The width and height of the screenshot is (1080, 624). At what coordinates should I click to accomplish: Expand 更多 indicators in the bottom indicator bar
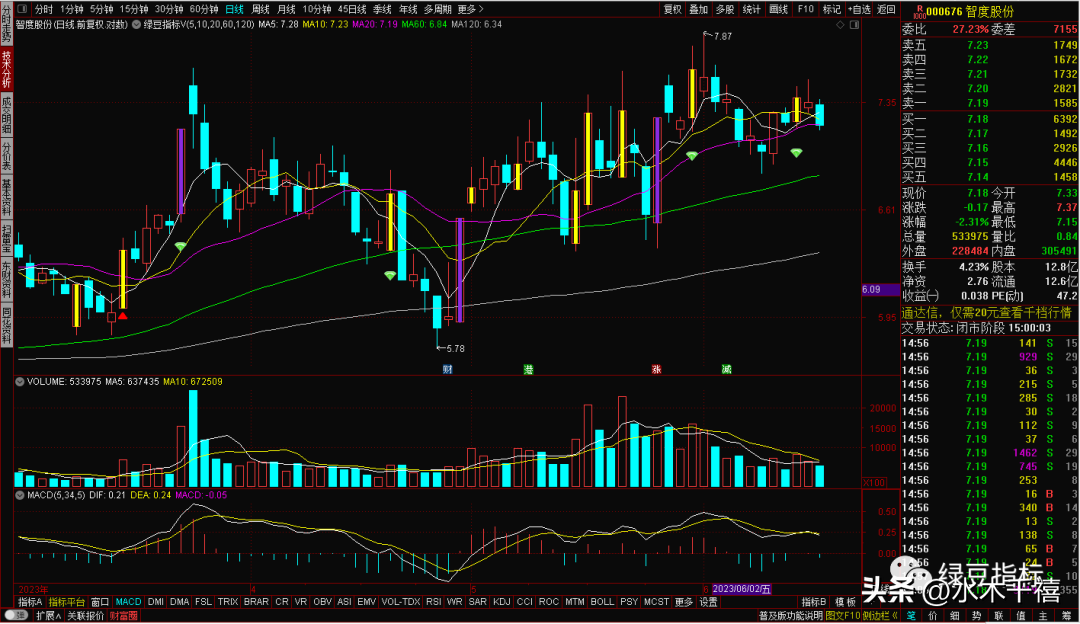[x=683, y=602]
